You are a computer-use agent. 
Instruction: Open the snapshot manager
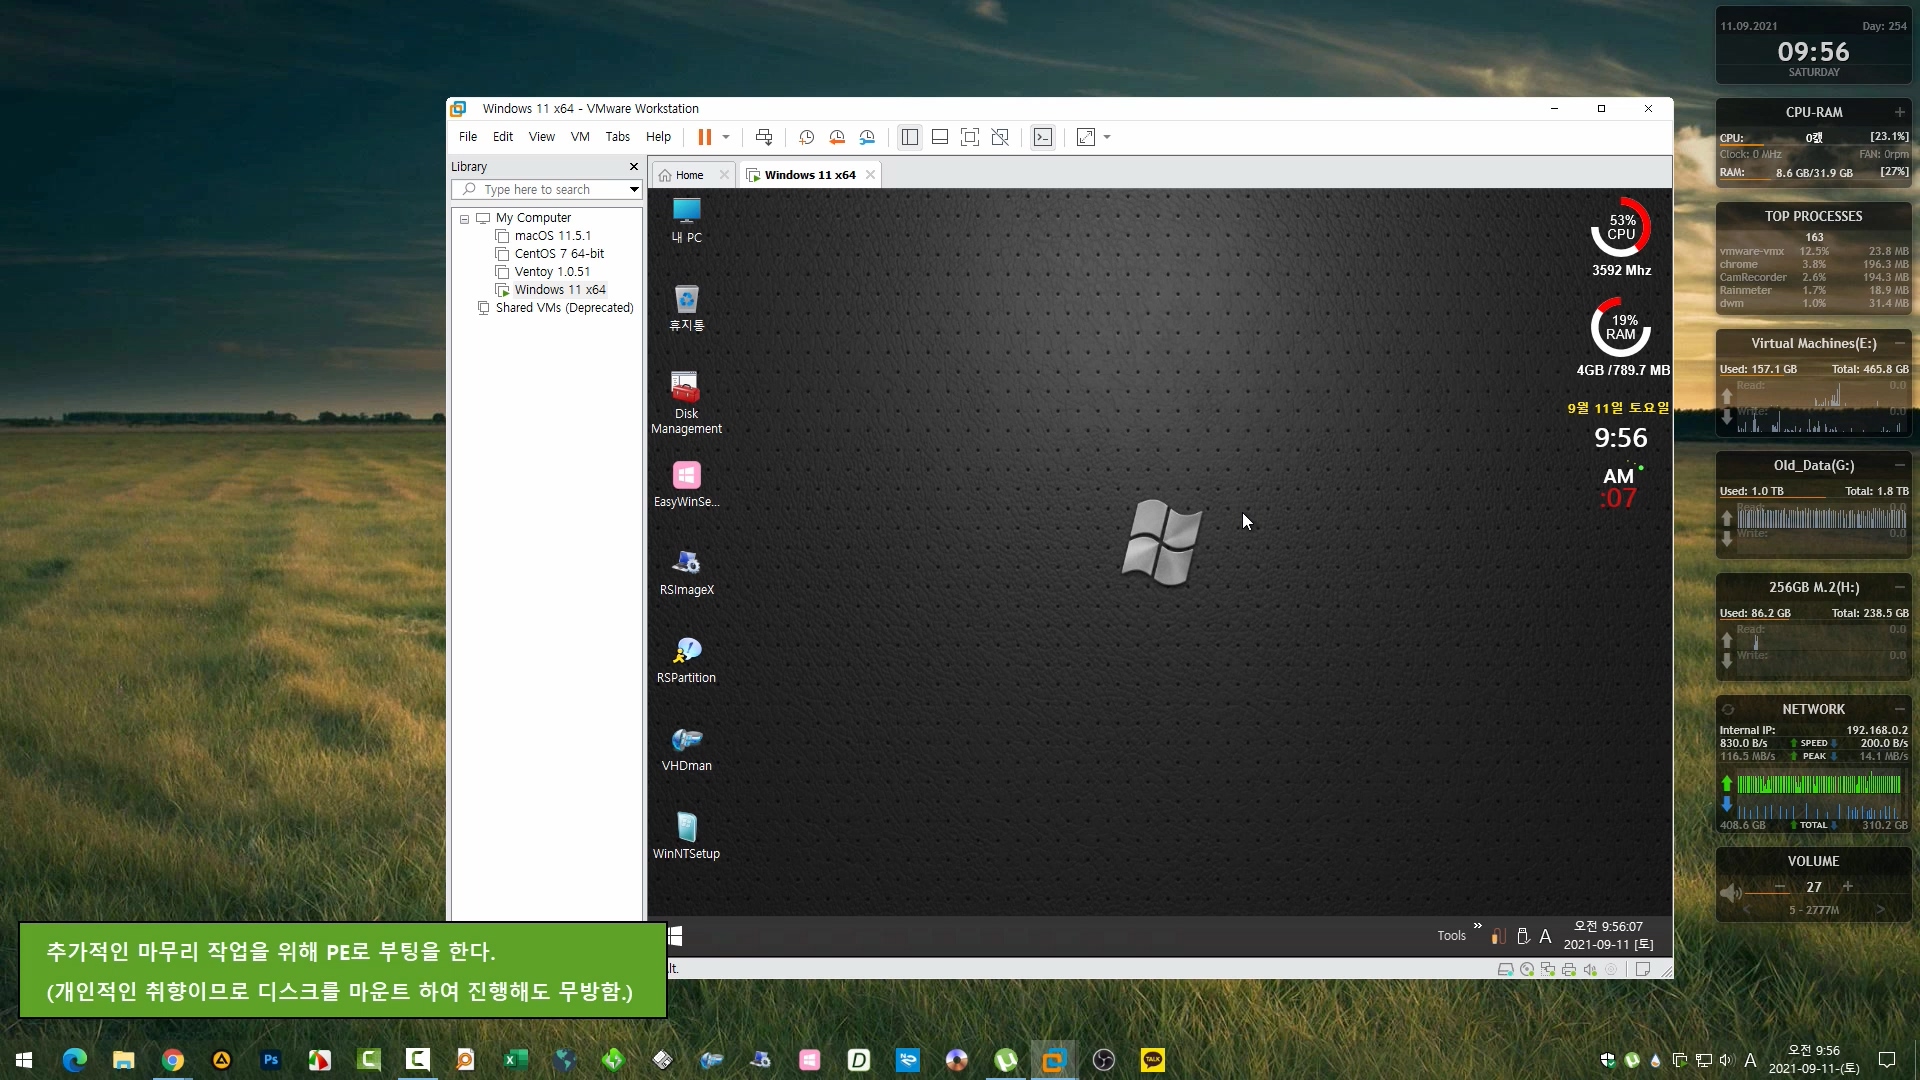867,137
